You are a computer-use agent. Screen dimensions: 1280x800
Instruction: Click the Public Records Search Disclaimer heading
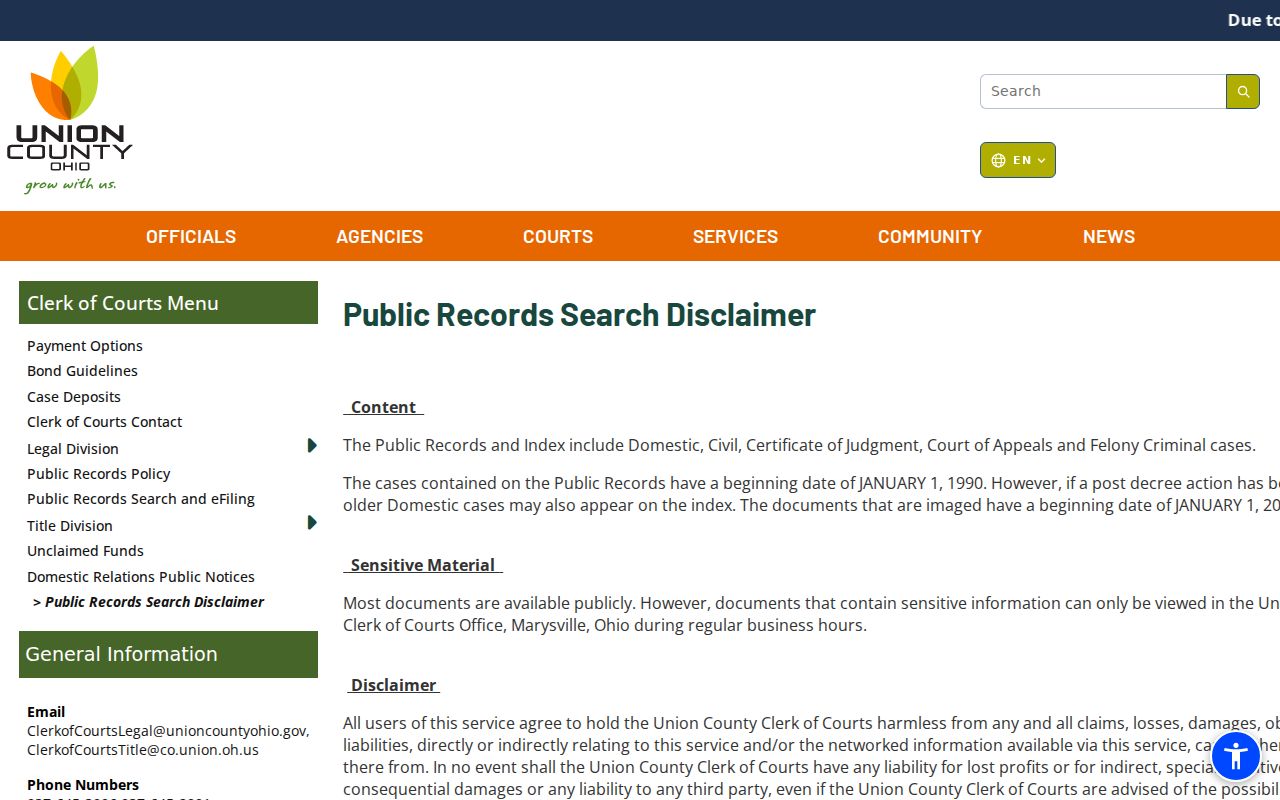(x=579, y=315)
